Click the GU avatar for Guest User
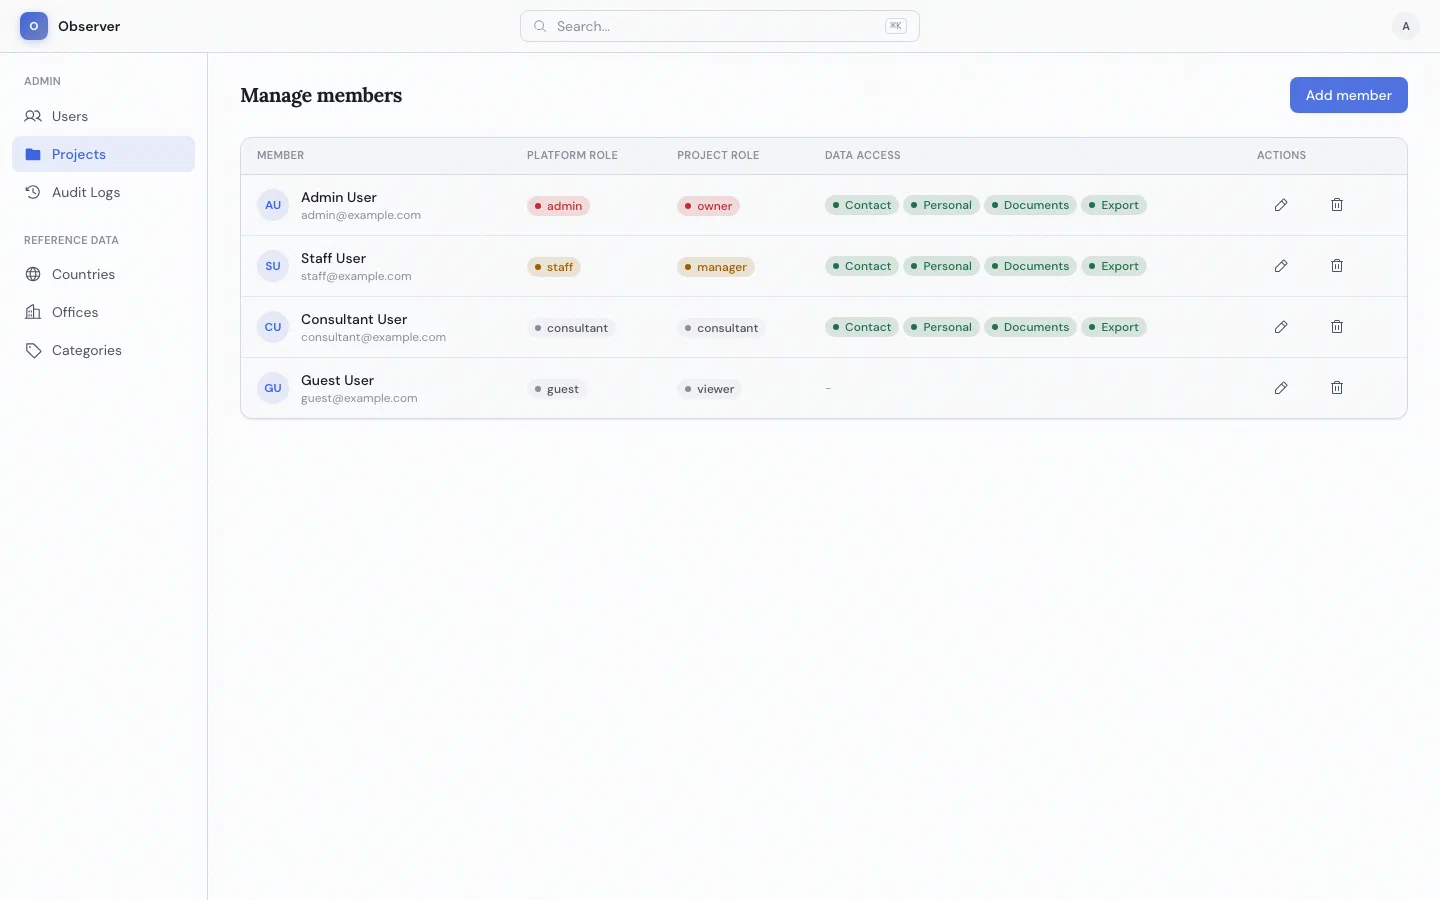This screenshot has height=900, width=1440. pyautogui.click(x=273, y=388)
